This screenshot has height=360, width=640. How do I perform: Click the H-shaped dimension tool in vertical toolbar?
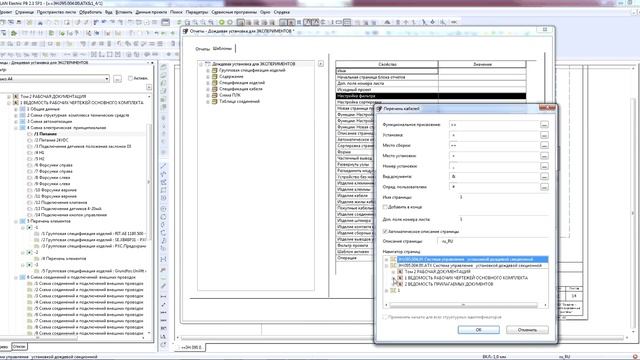click(164, 259)
